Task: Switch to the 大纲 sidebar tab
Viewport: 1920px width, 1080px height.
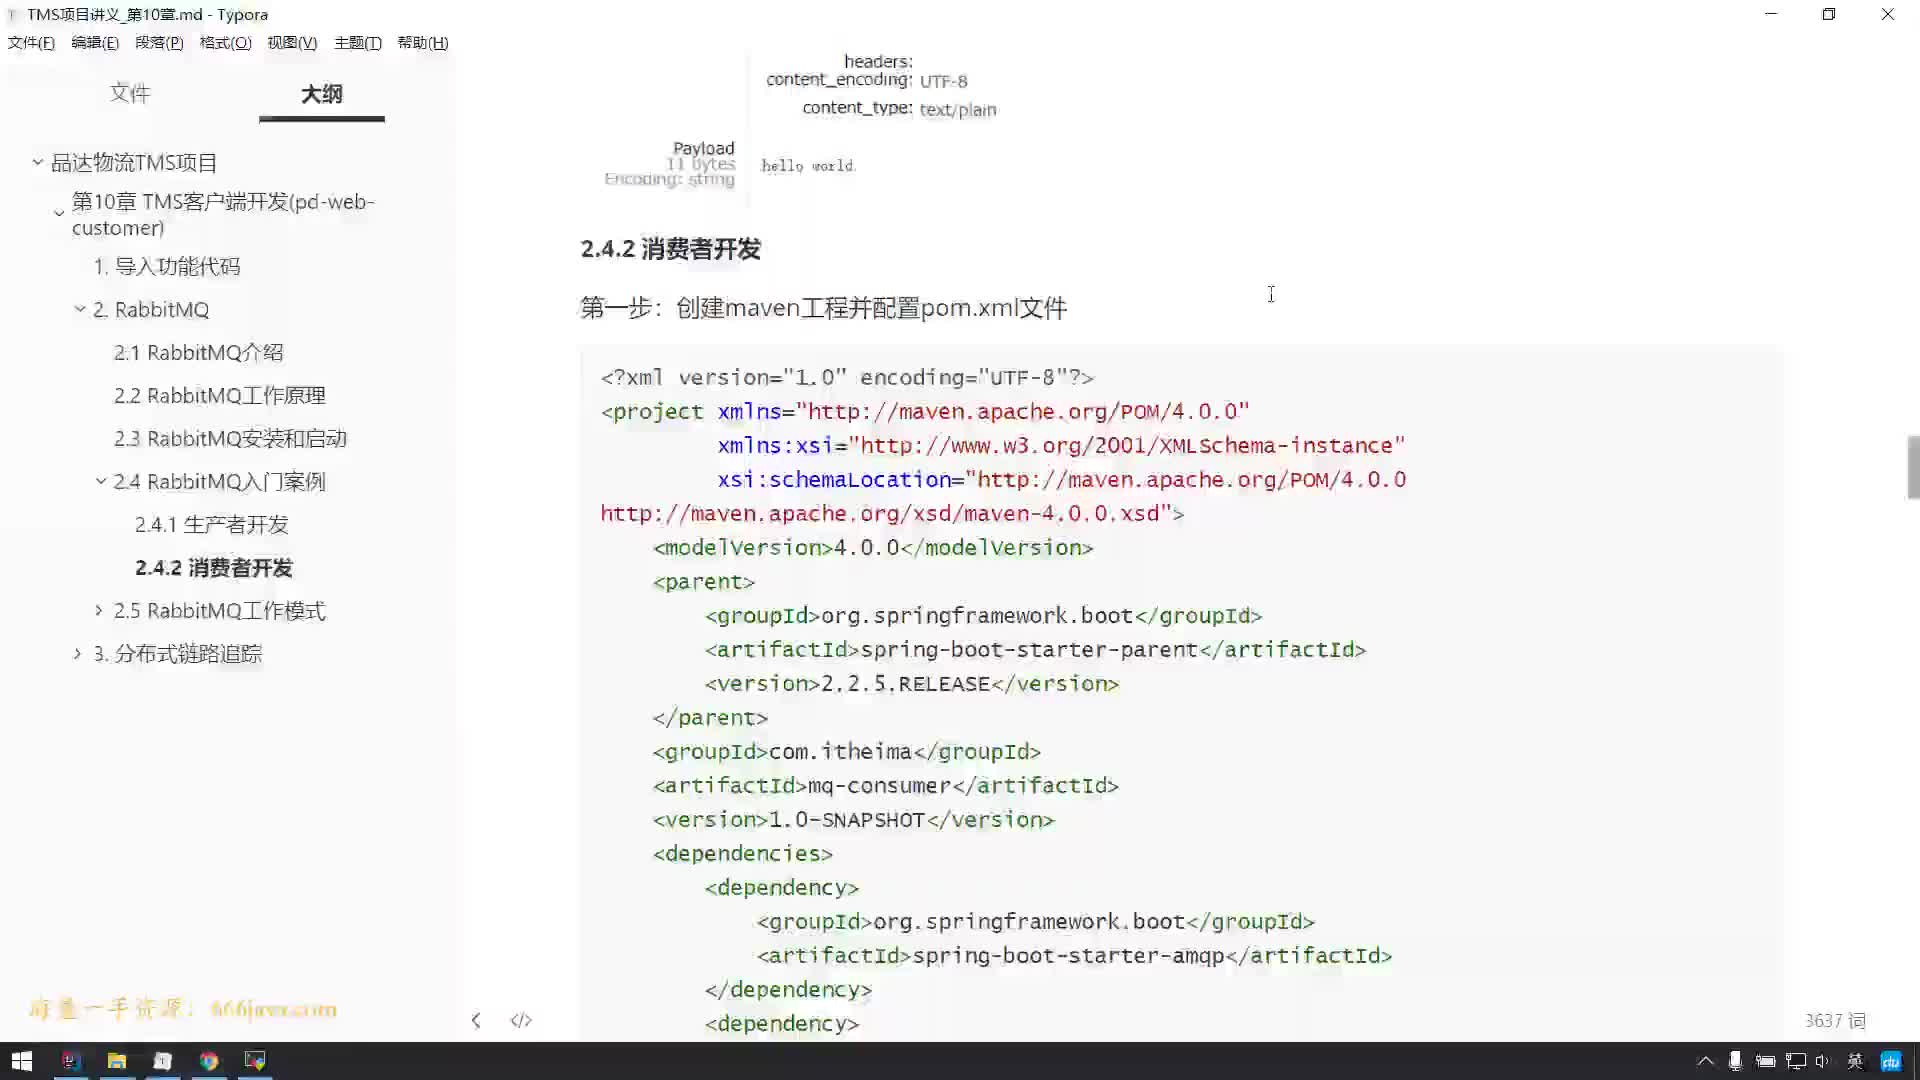Action: point(322,94)
